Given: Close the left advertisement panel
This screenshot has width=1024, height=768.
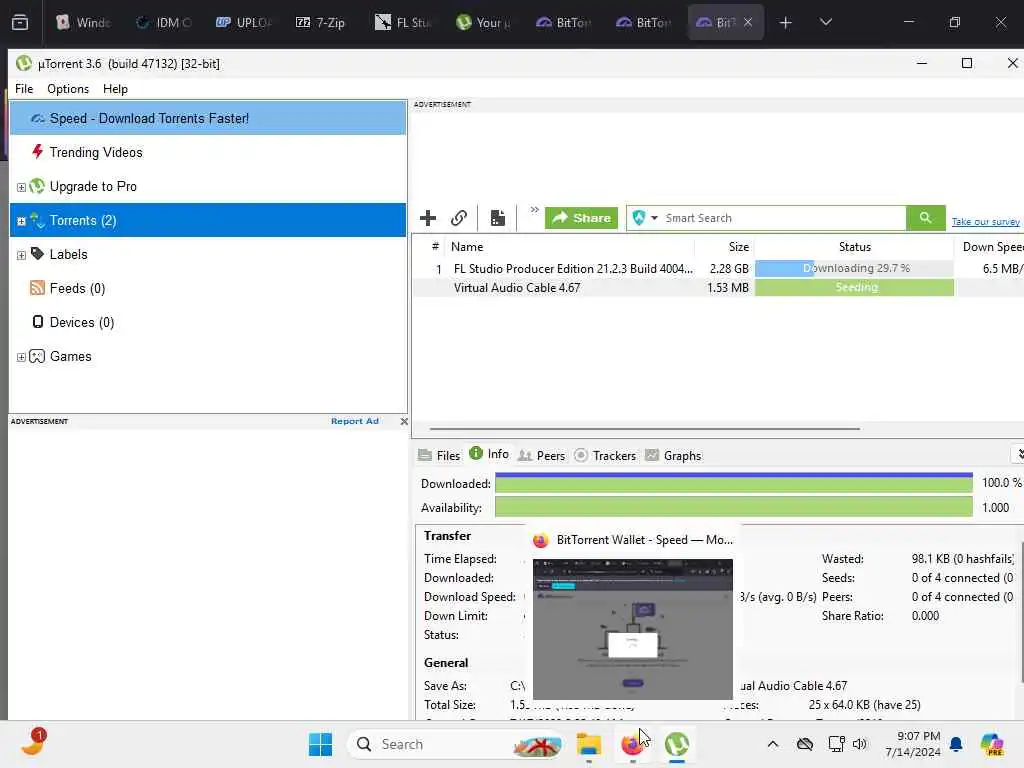Looking at the screenshot, I should [404, 421].
